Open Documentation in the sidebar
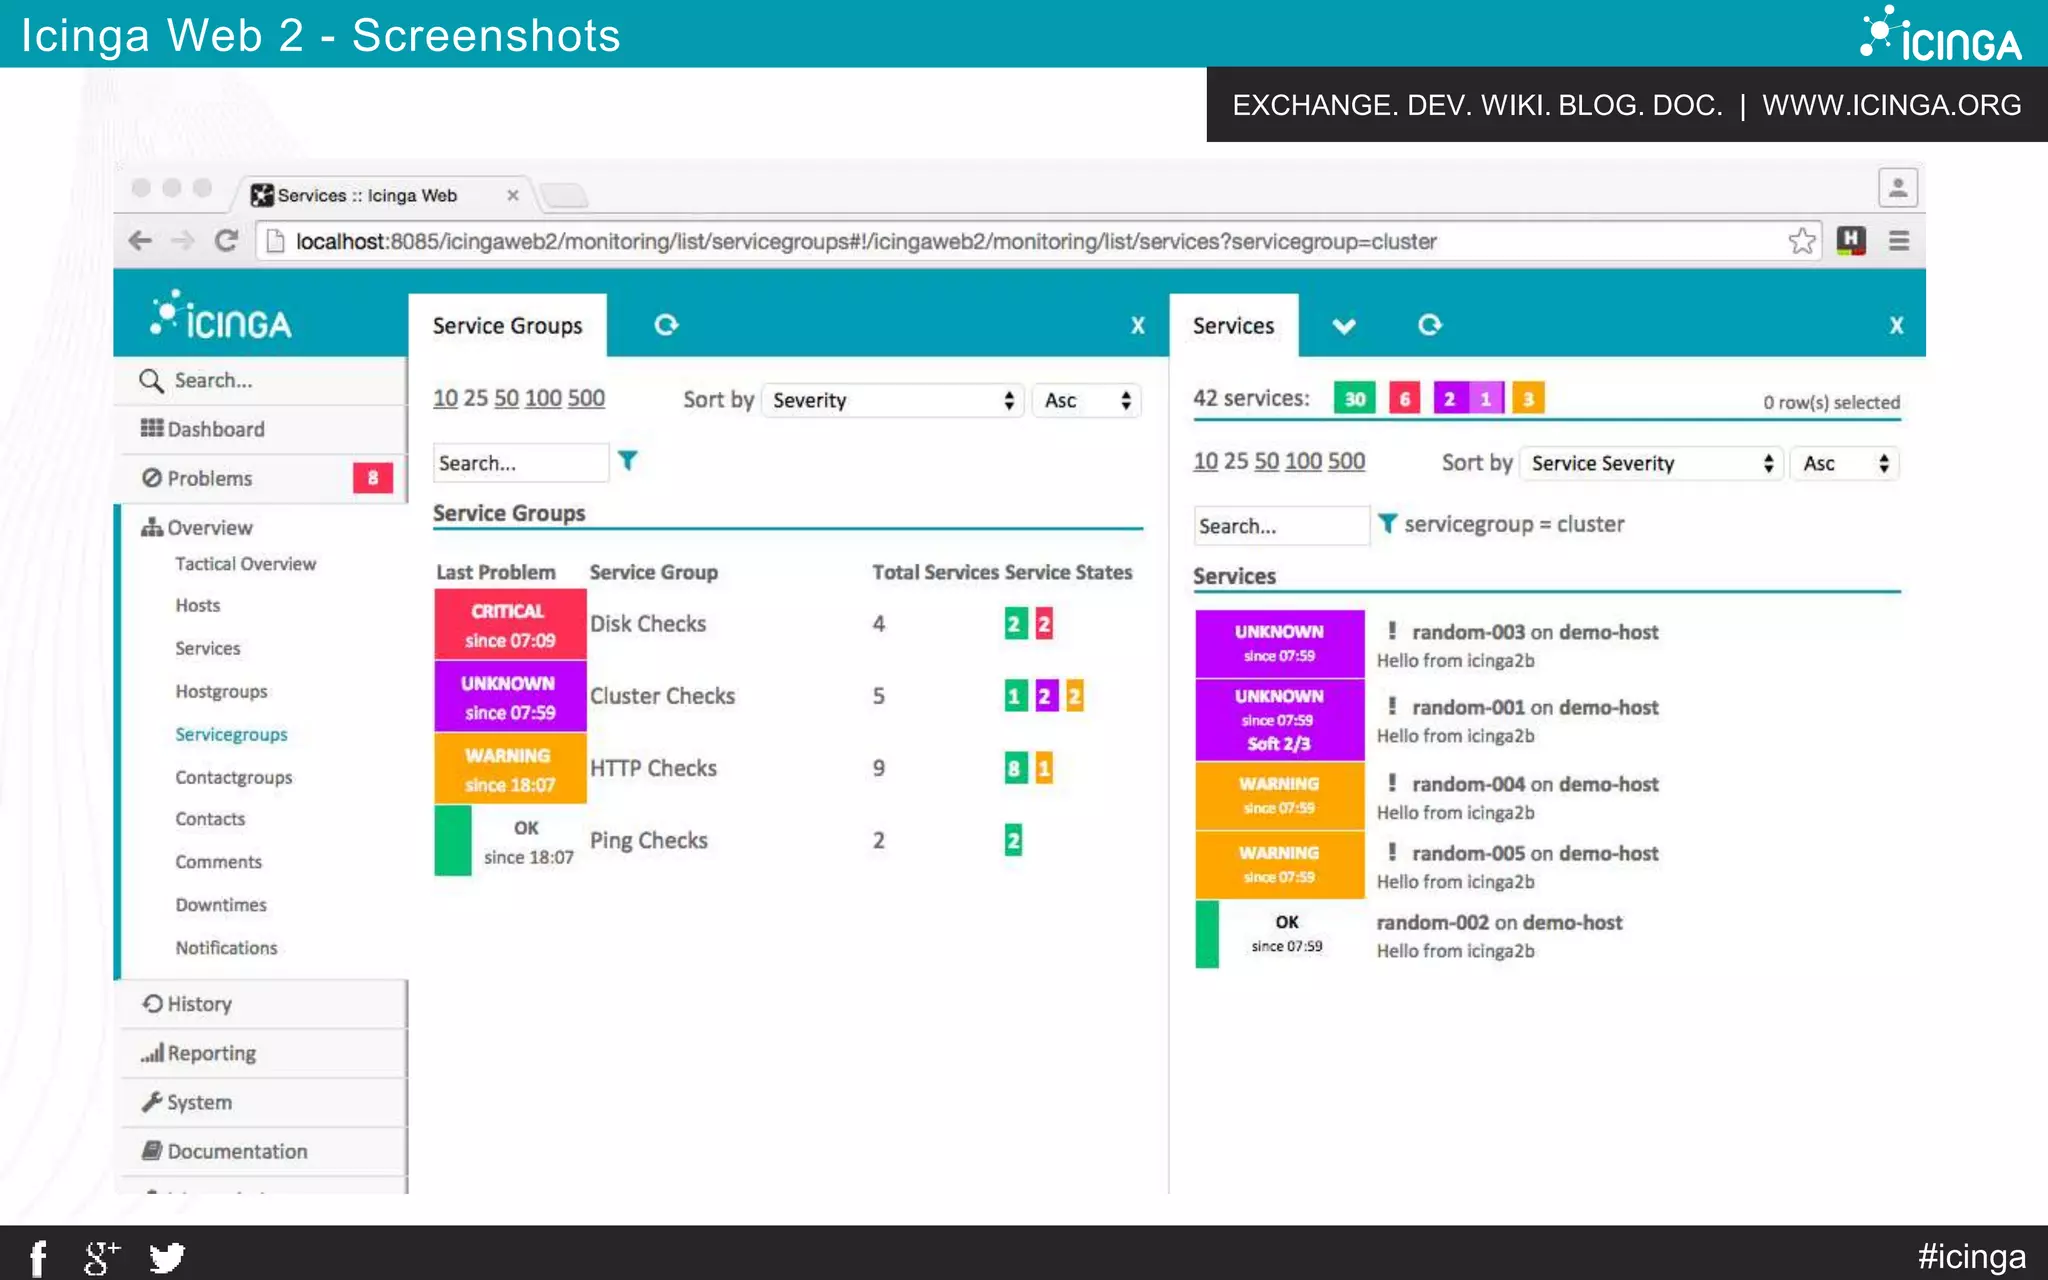This screenshot has width=2048, height=1280. (x=262, y=1151)
